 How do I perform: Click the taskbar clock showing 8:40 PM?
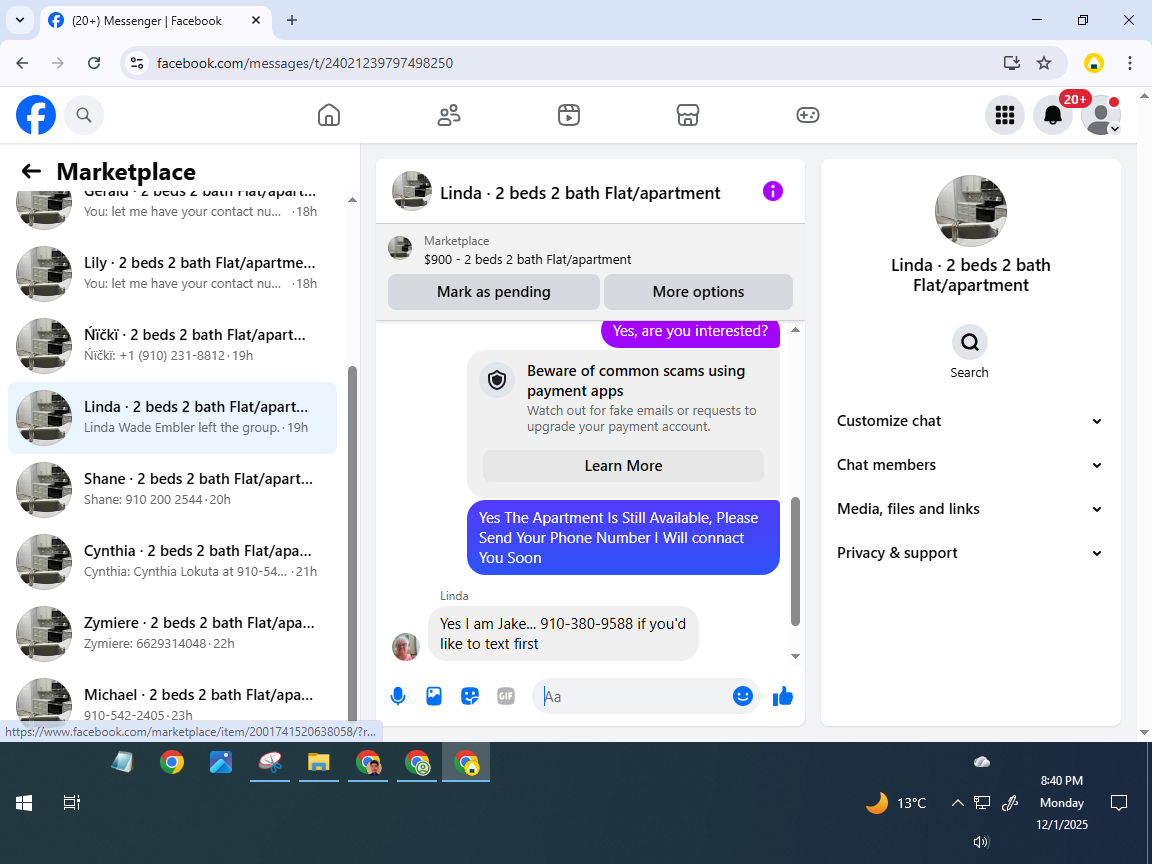tap(1062, 802)
